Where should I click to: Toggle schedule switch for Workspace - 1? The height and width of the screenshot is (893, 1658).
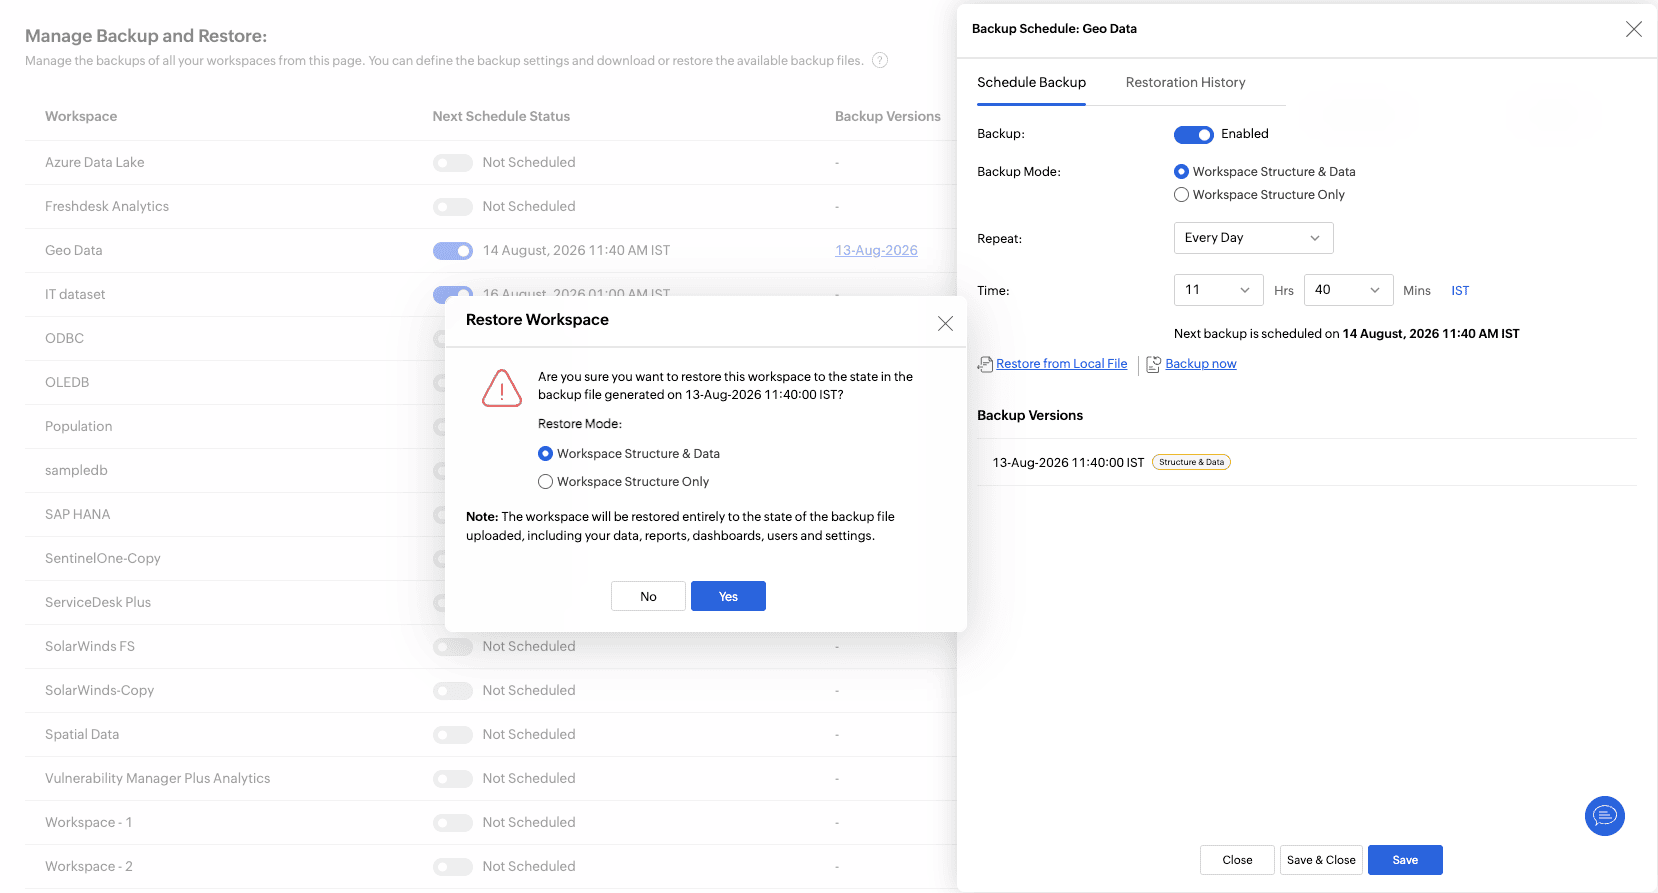[452, 823]
